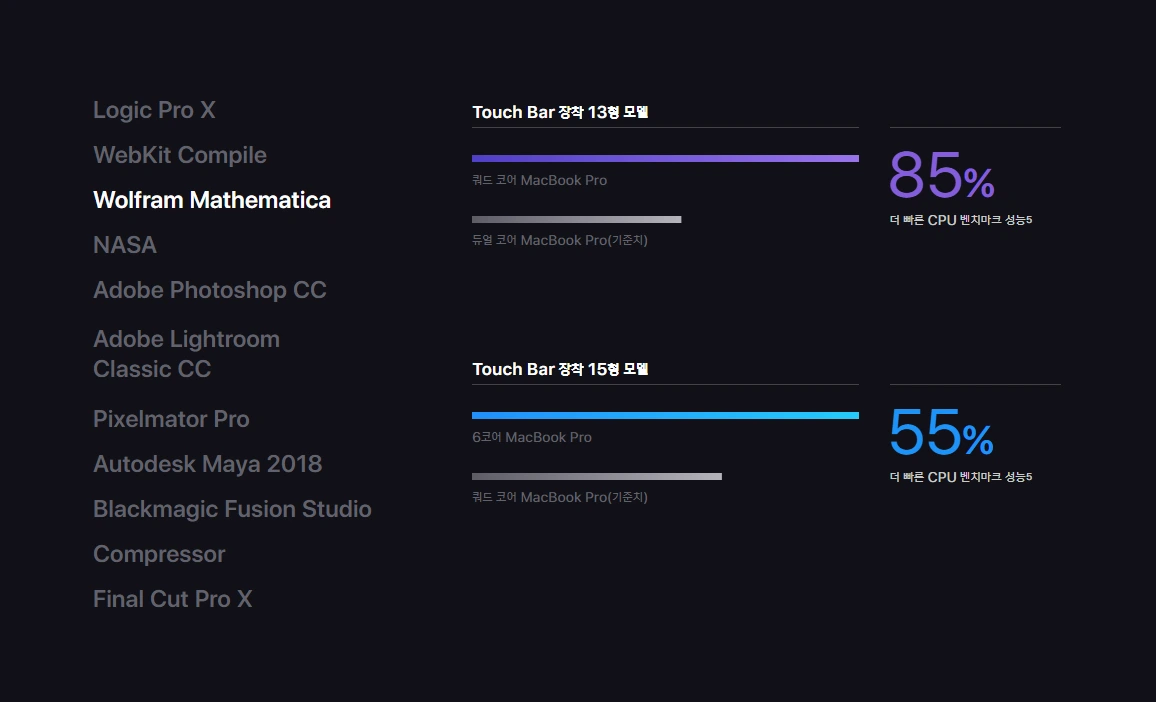Viewport: 1156px width, 702px height.
Task: Click the gray dual-core baseline bar
Action: [x=577, y=219]
